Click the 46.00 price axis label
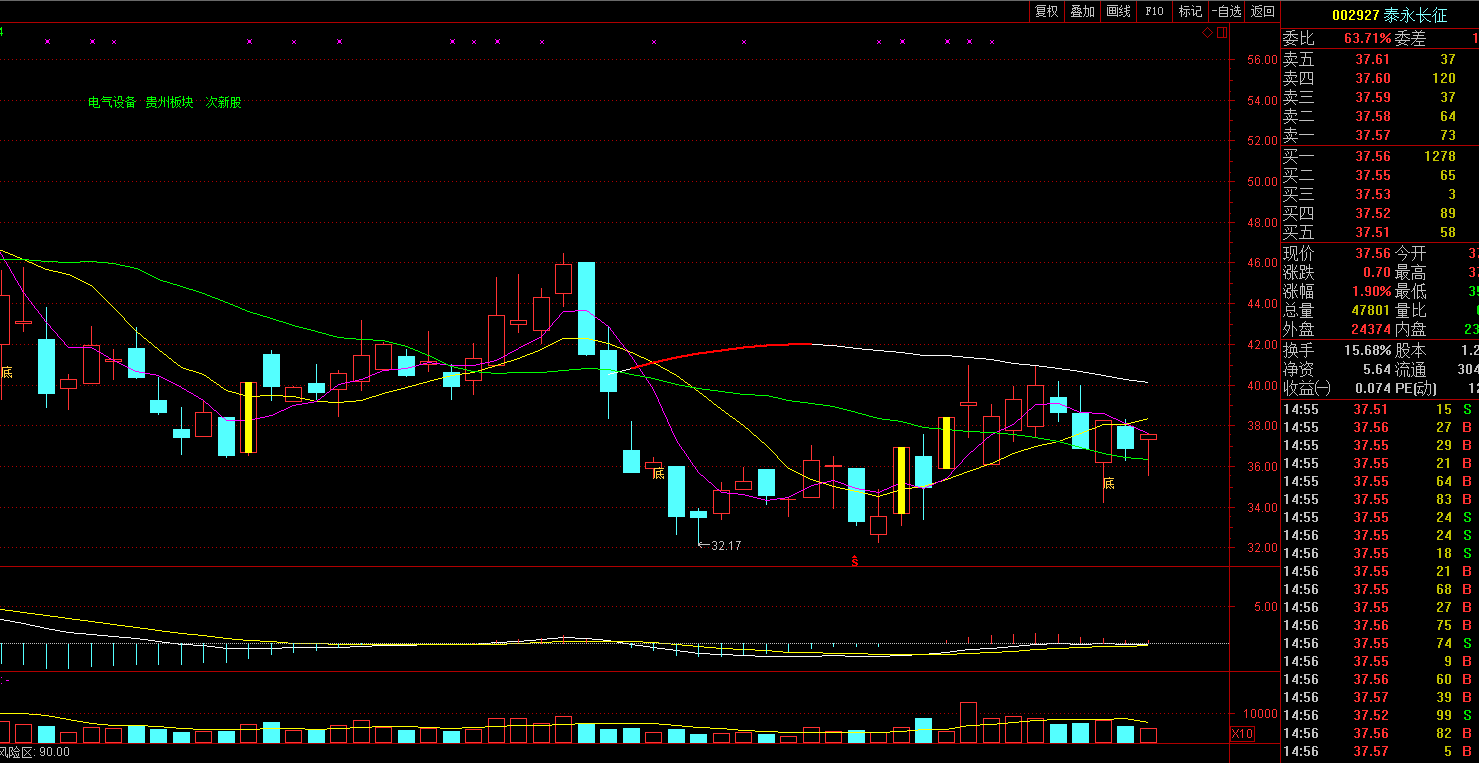This screenshot has height=763, width=1479. point(1261,263)
